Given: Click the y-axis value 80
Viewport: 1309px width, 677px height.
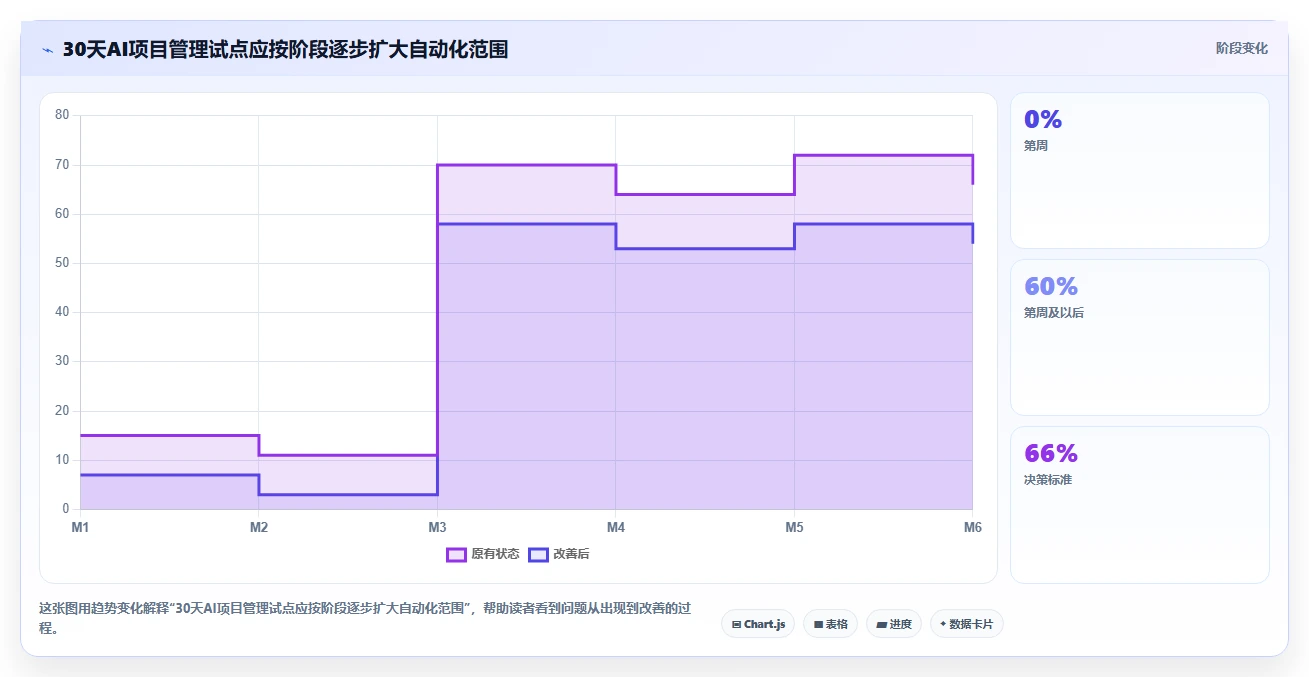Looking at the screenshot, I should 62,115.
